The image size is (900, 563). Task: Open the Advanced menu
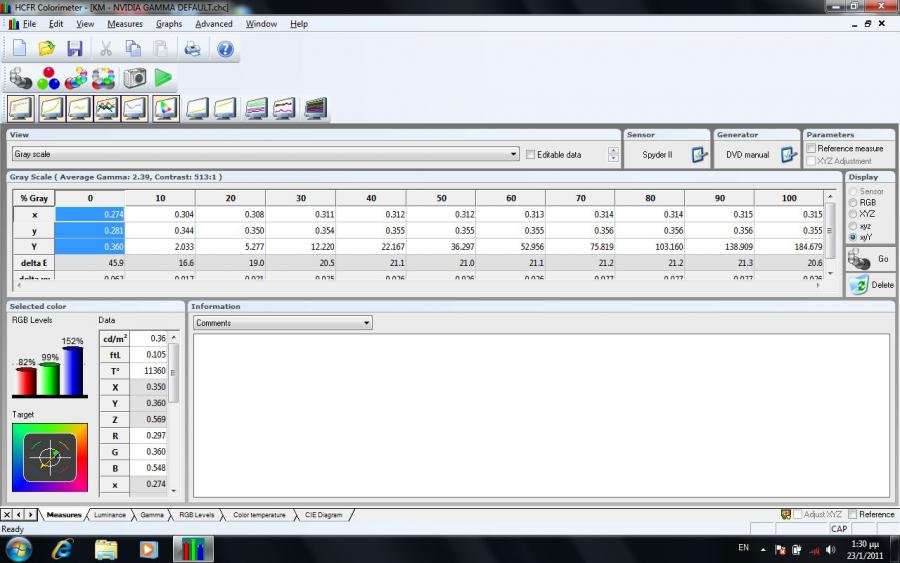(213, 24)
